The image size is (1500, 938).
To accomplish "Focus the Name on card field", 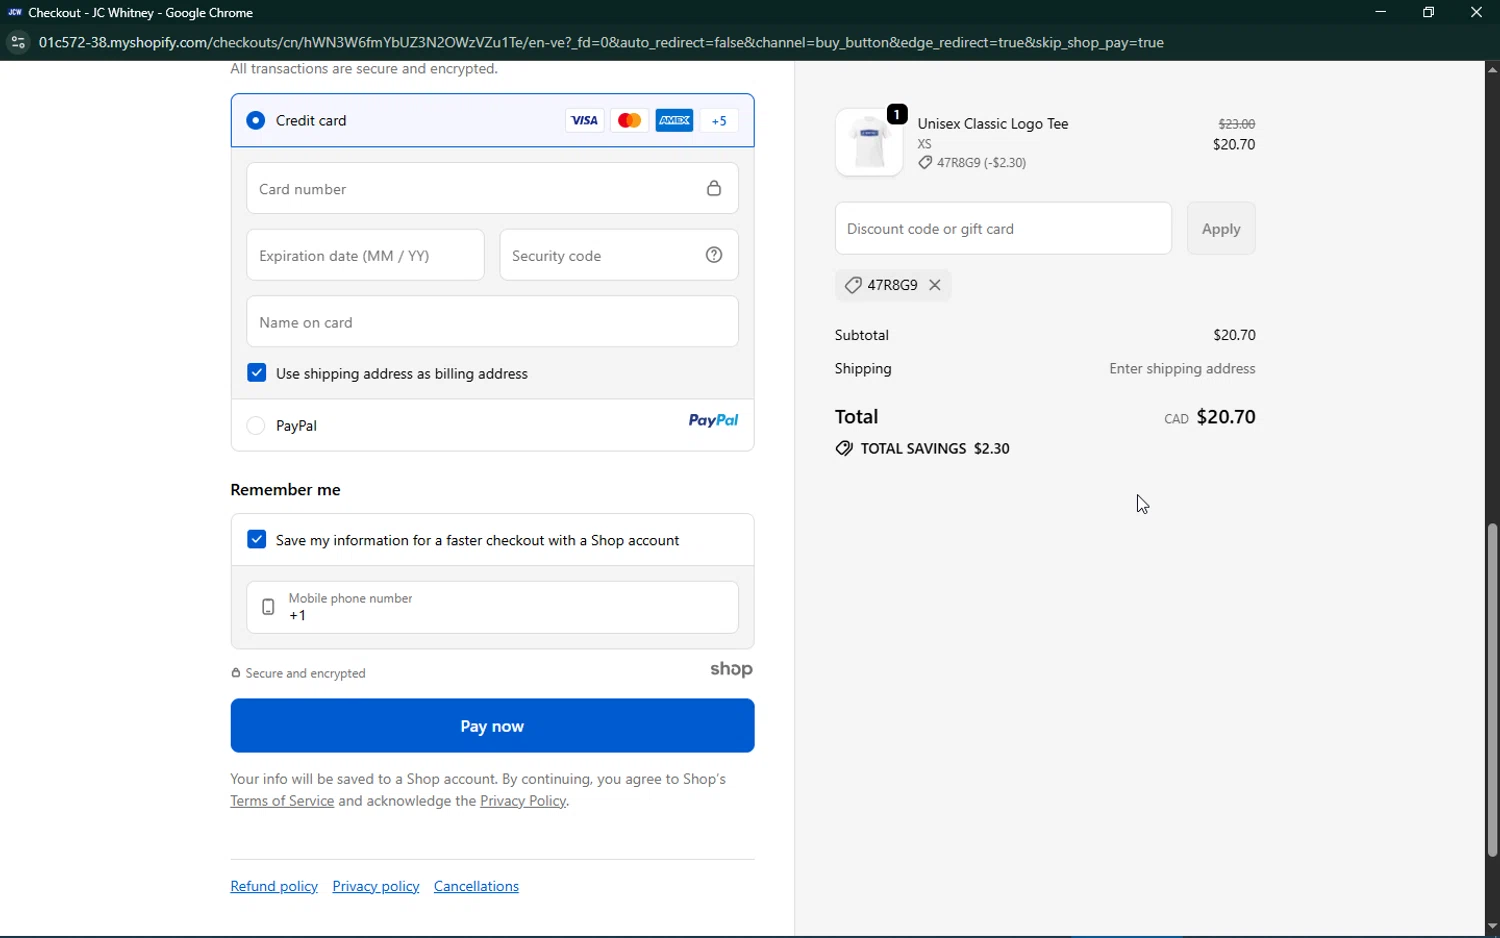I will [x=492, y=322].
